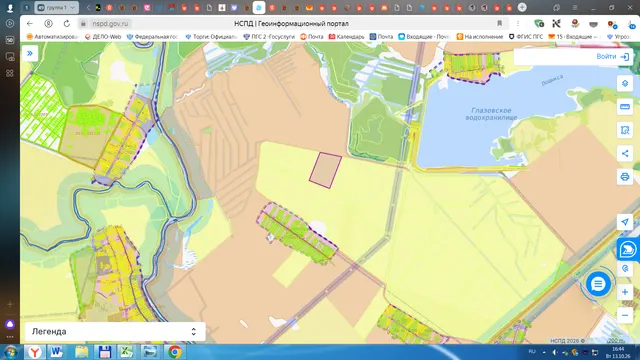Locate my position on the map
Viewport: 640px width, 360px height.
point(625,222)
